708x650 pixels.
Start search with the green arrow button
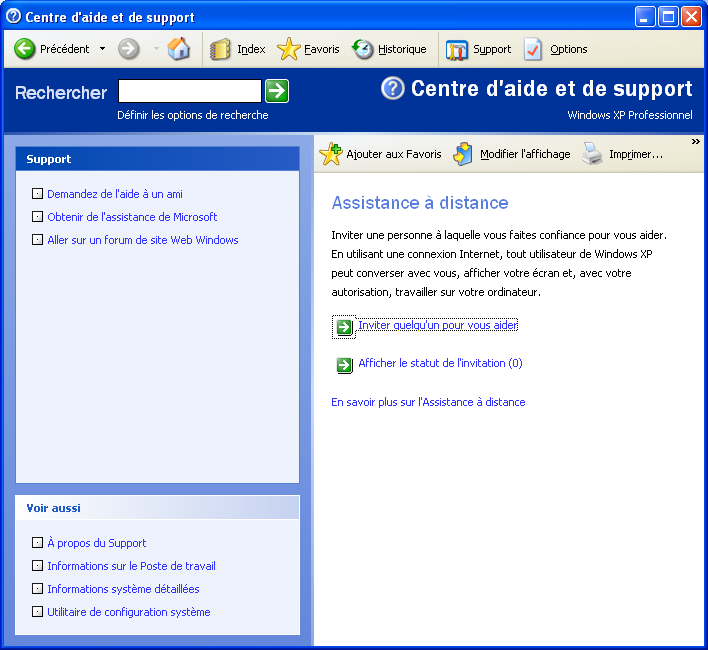[277, 91]
